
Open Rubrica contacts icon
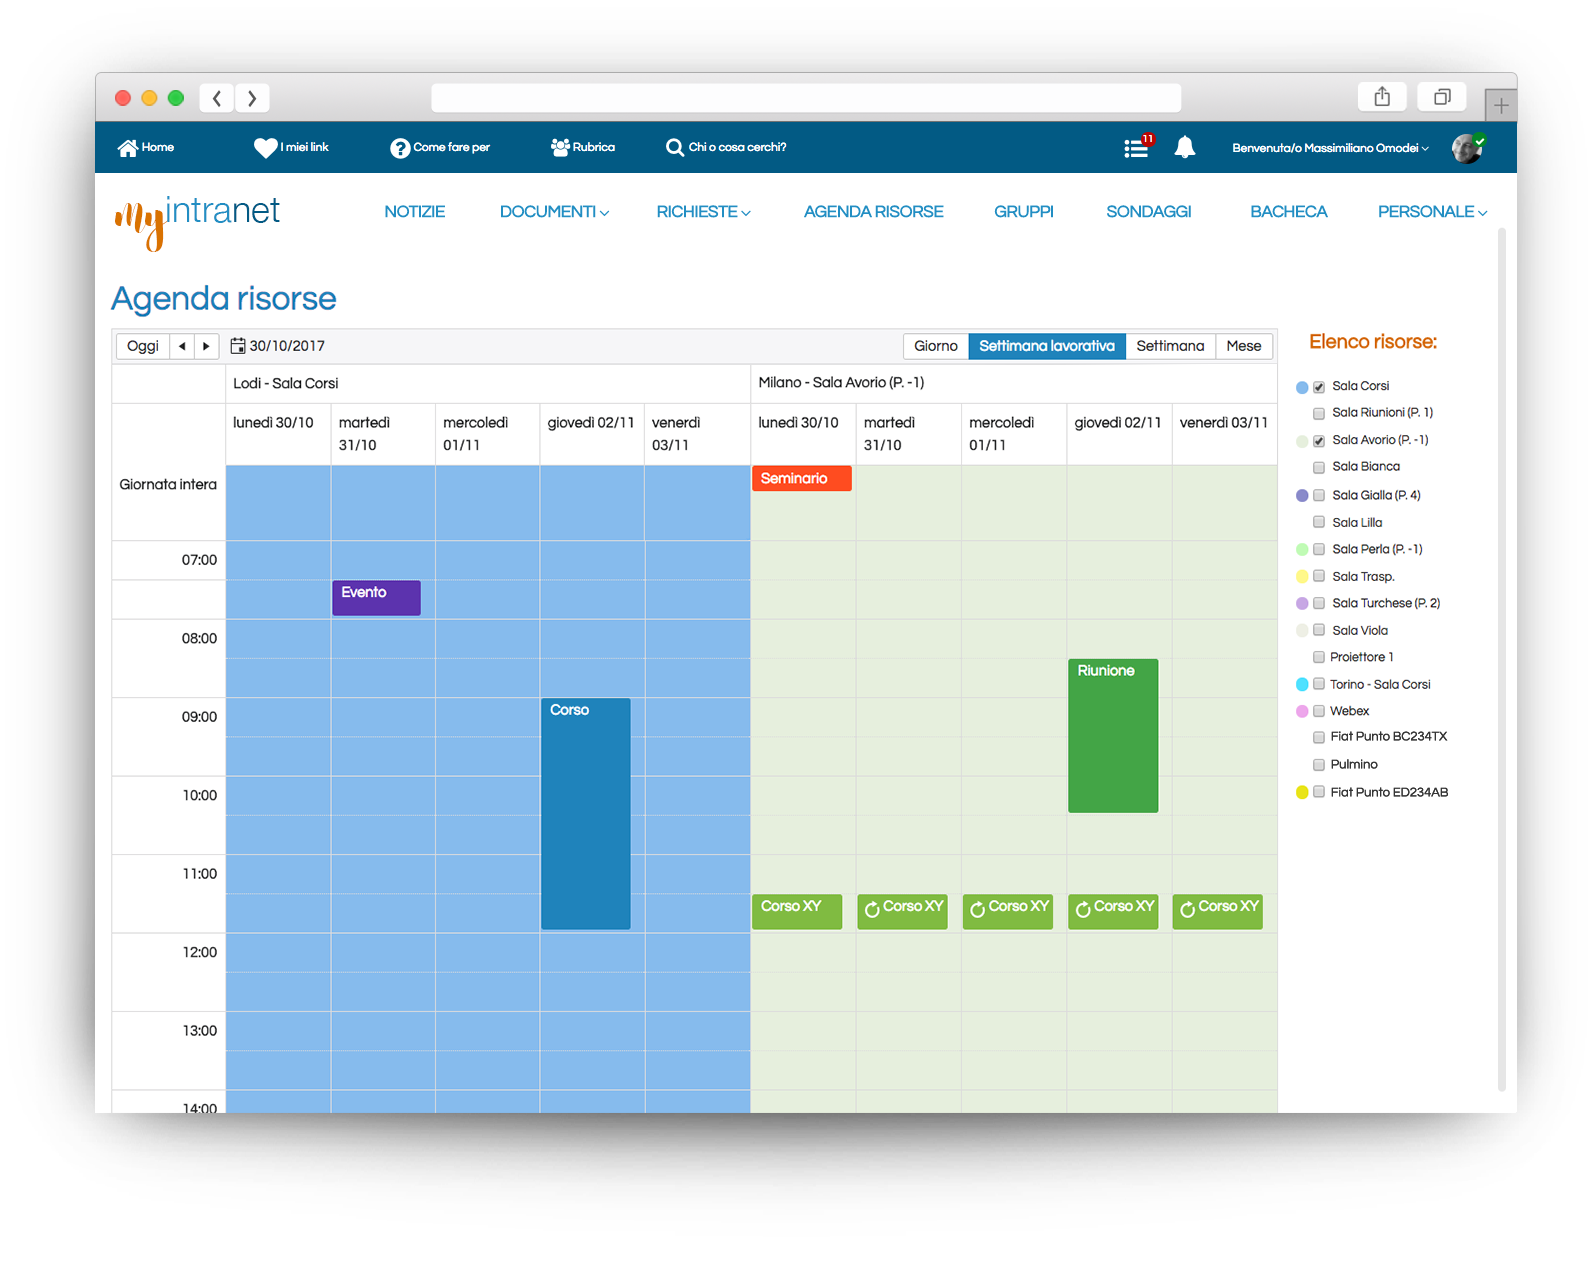(560, 147)
